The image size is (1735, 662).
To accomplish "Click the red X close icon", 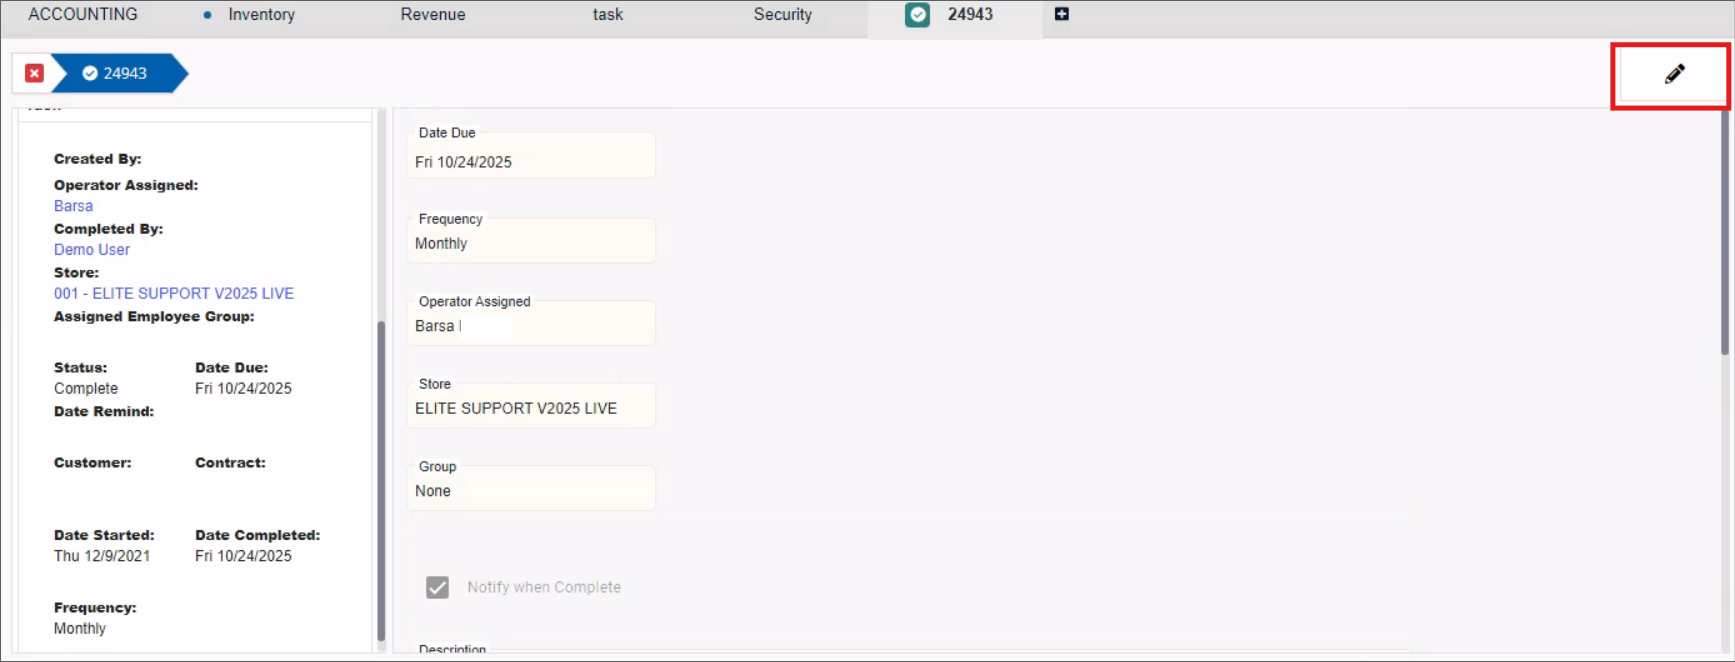I will tap(34, 73).
